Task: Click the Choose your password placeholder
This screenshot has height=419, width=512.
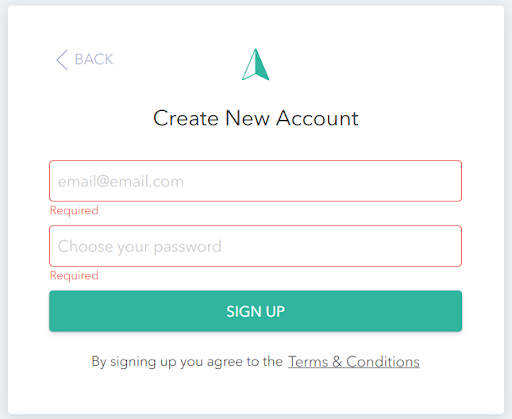Action: (x=140, y=247)
